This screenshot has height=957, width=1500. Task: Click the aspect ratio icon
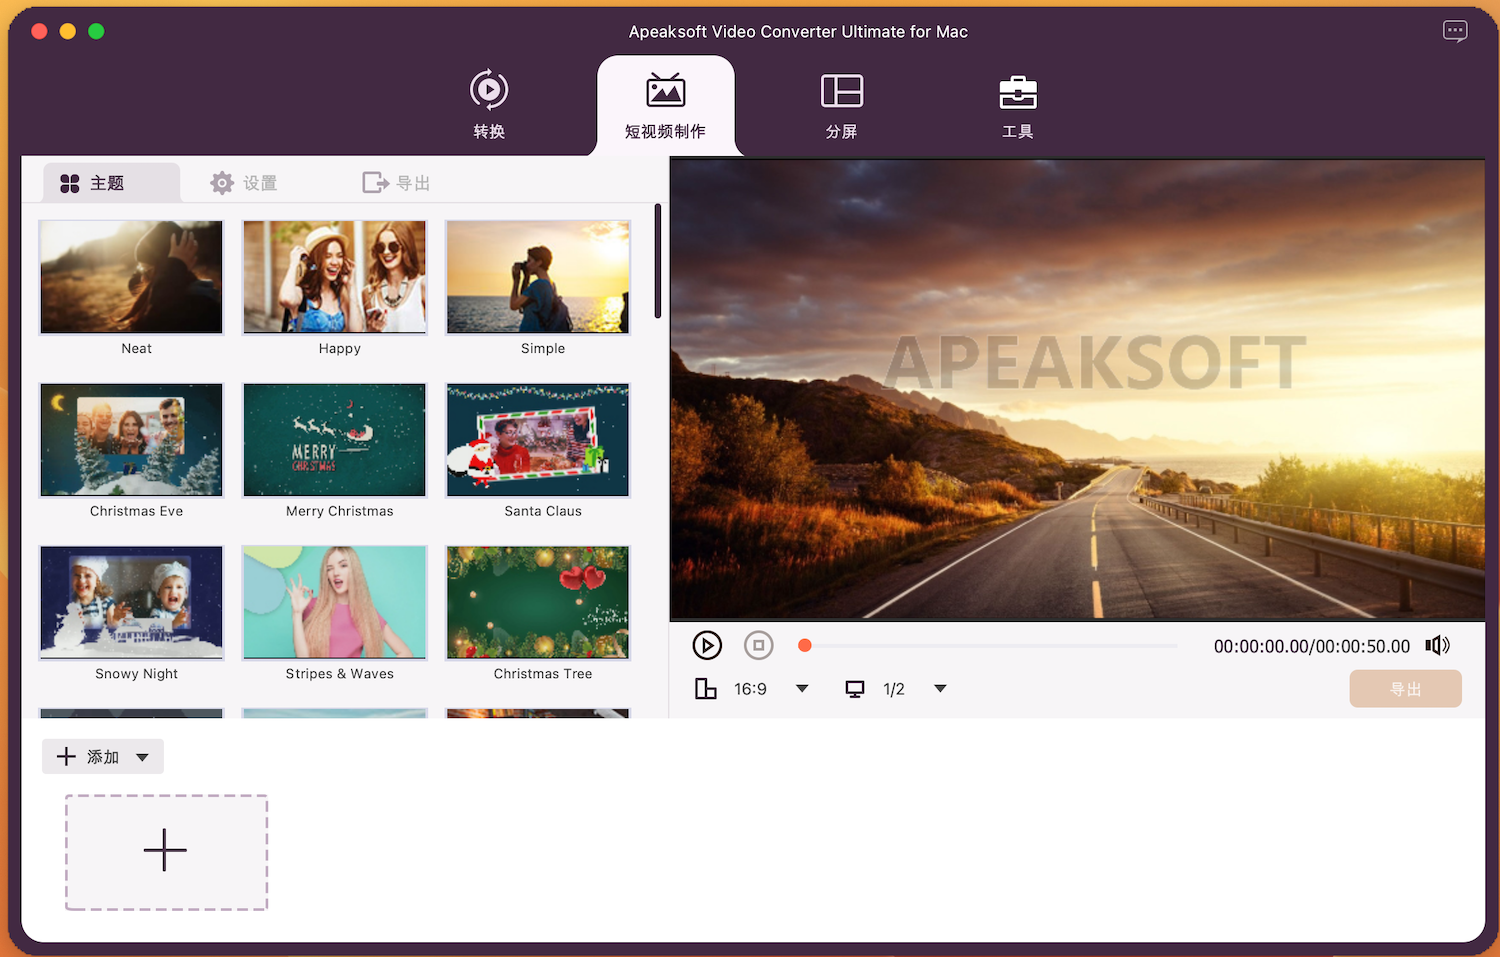(x=706, y=689)
